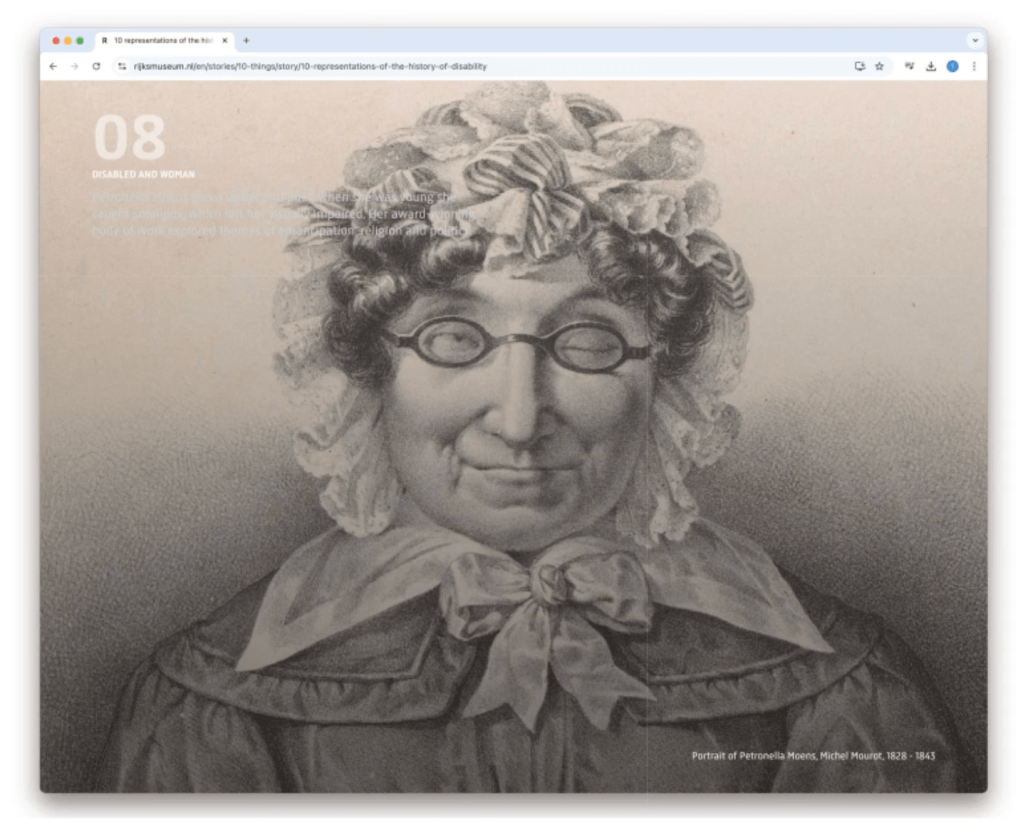The height and width of the screenshot is (832, 1023).
Task: Open the Chrome three-dot menu
Action: pyautogui.click(x=973, y=66)
